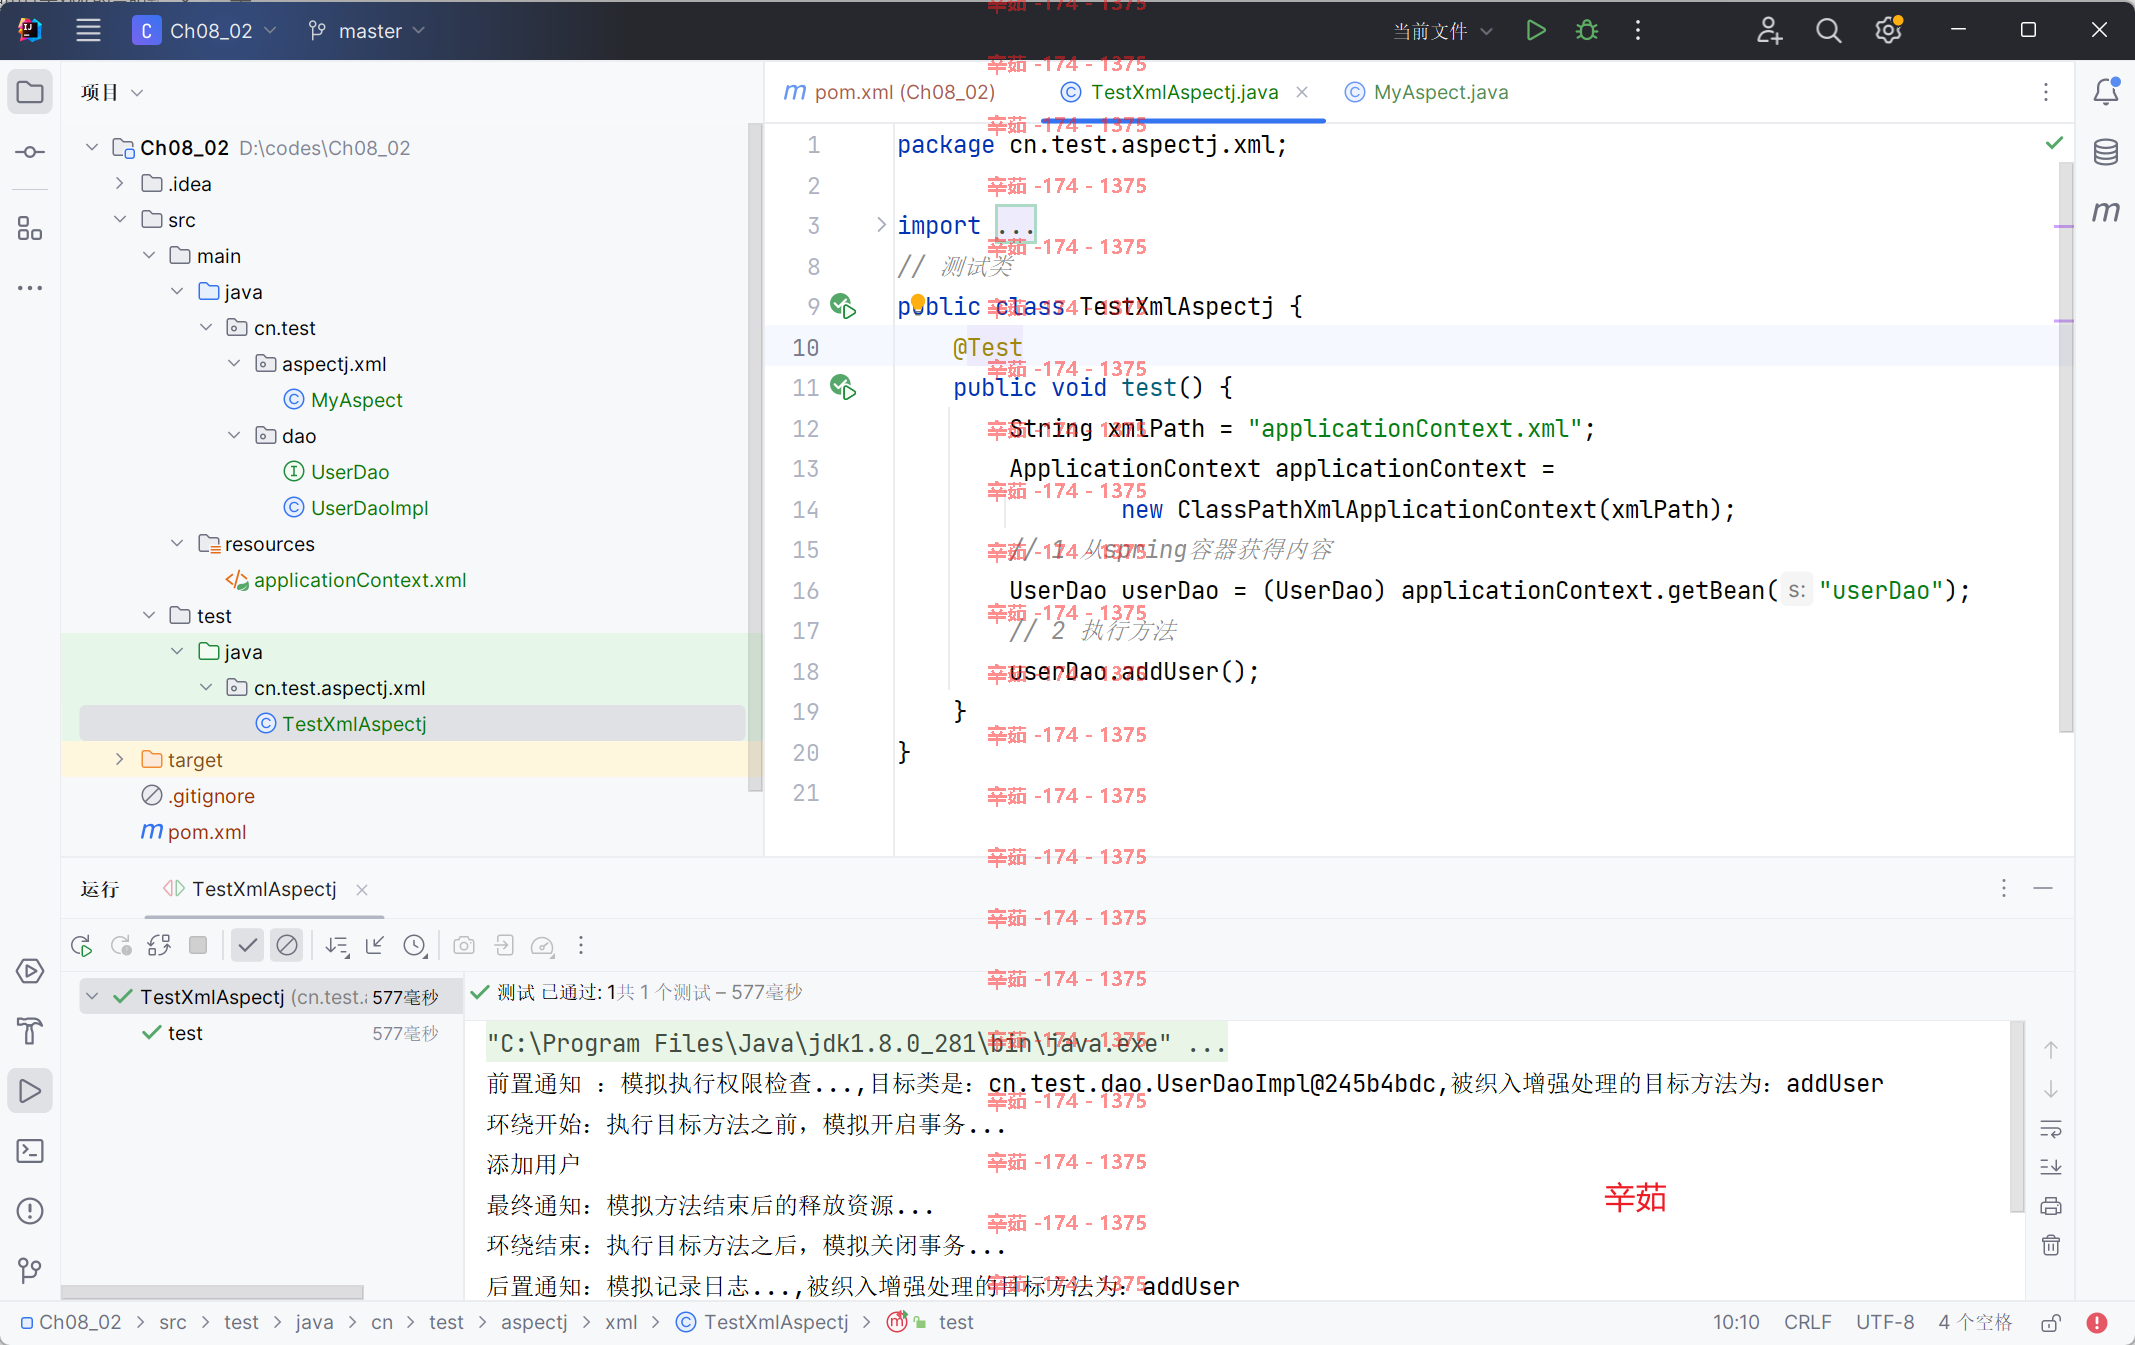Screen dimensions: 2135x1345
Task: Open test history clock icon
Action: coord(415,945)
